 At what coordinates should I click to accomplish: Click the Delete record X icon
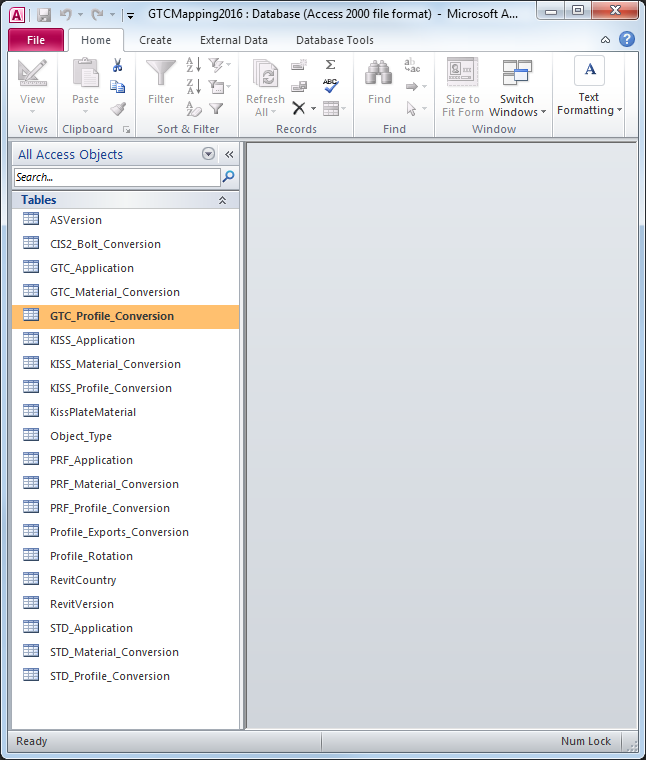click(x=299, y=108)
